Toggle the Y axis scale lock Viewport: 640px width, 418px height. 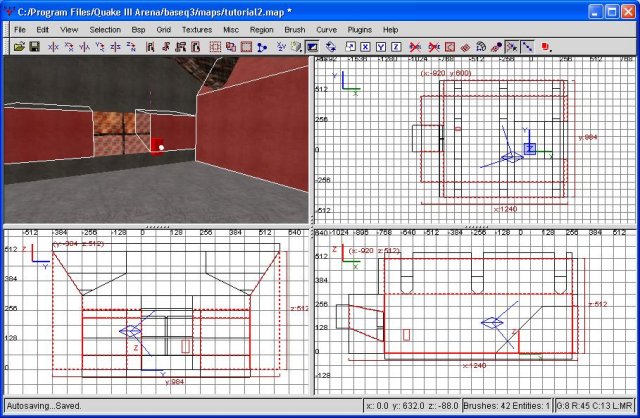(381, 47)
